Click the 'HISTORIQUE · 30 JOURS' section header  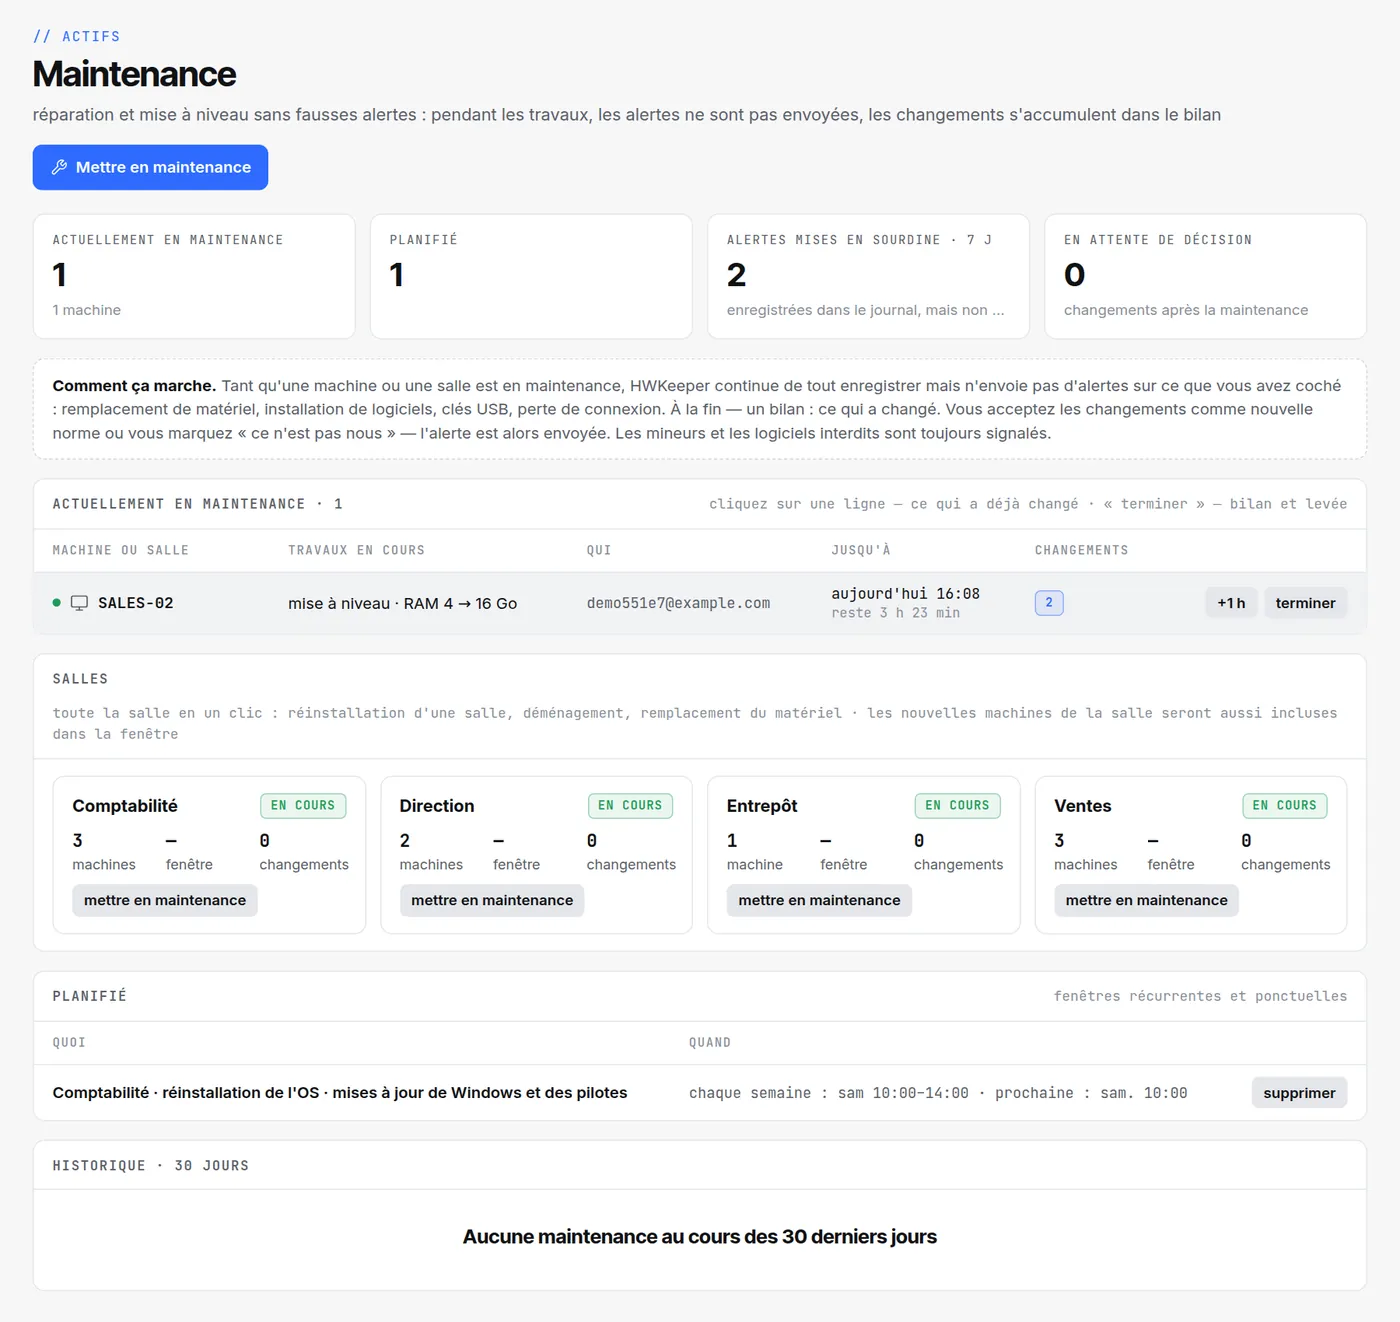(x=151, y=1166)
